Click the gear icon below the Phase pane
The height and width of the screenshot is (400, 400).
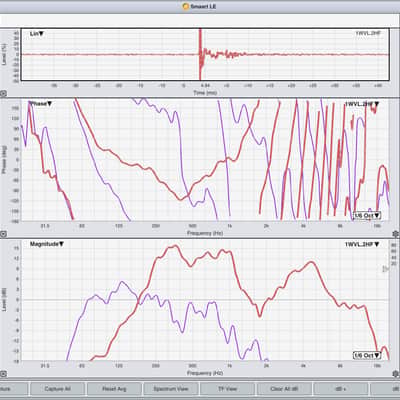coord(396,234)
